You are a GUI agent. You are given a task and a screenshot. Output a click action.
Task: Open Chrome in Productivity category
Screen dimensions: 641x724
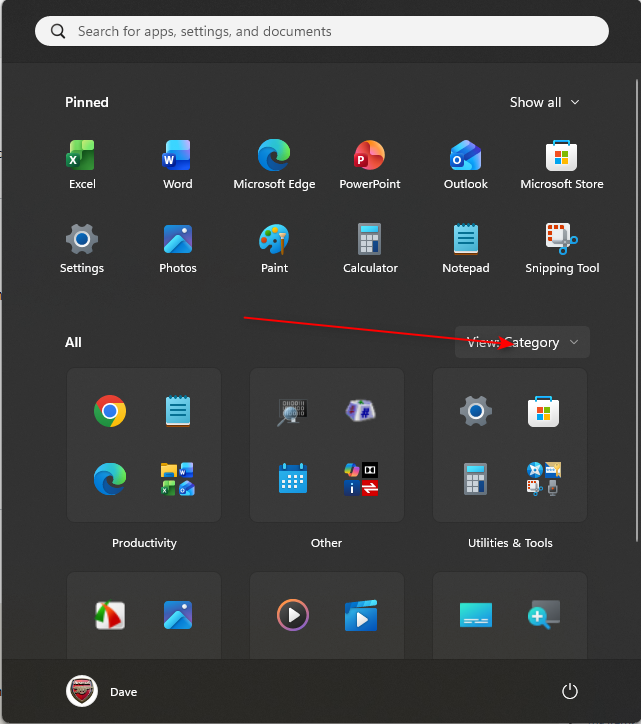(110, 411)
